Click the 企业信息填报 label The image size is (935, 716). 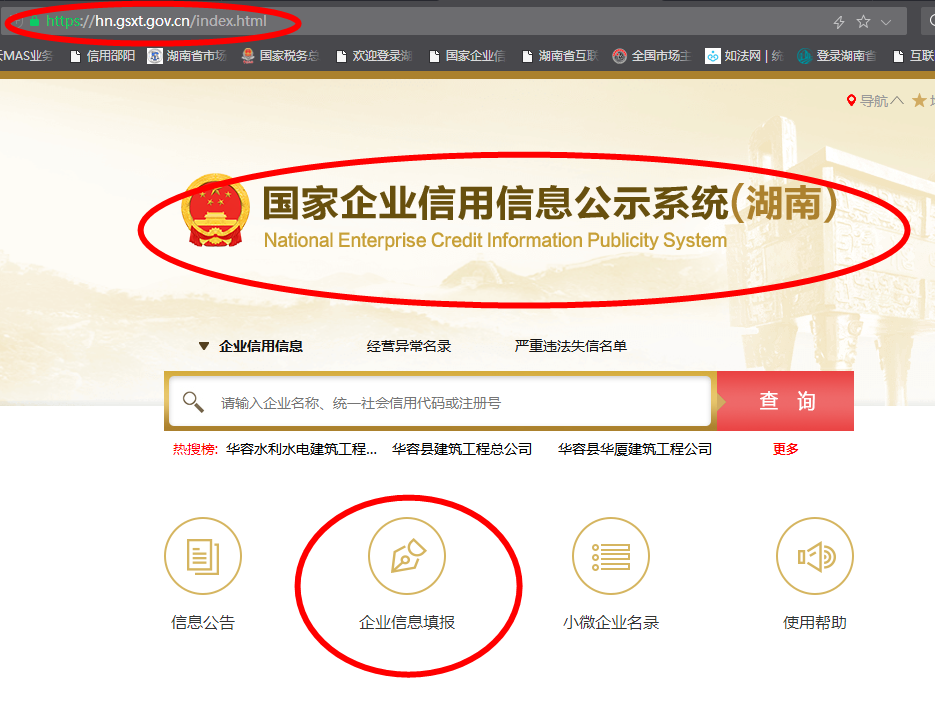tap(407, 622)
